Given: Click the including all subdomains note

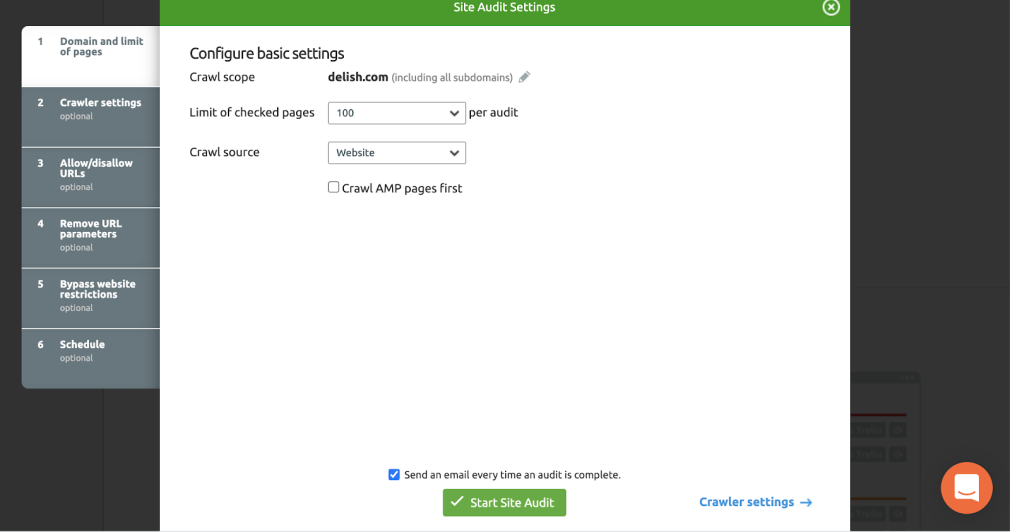Looking at the screenshot, I should [452, 78].
